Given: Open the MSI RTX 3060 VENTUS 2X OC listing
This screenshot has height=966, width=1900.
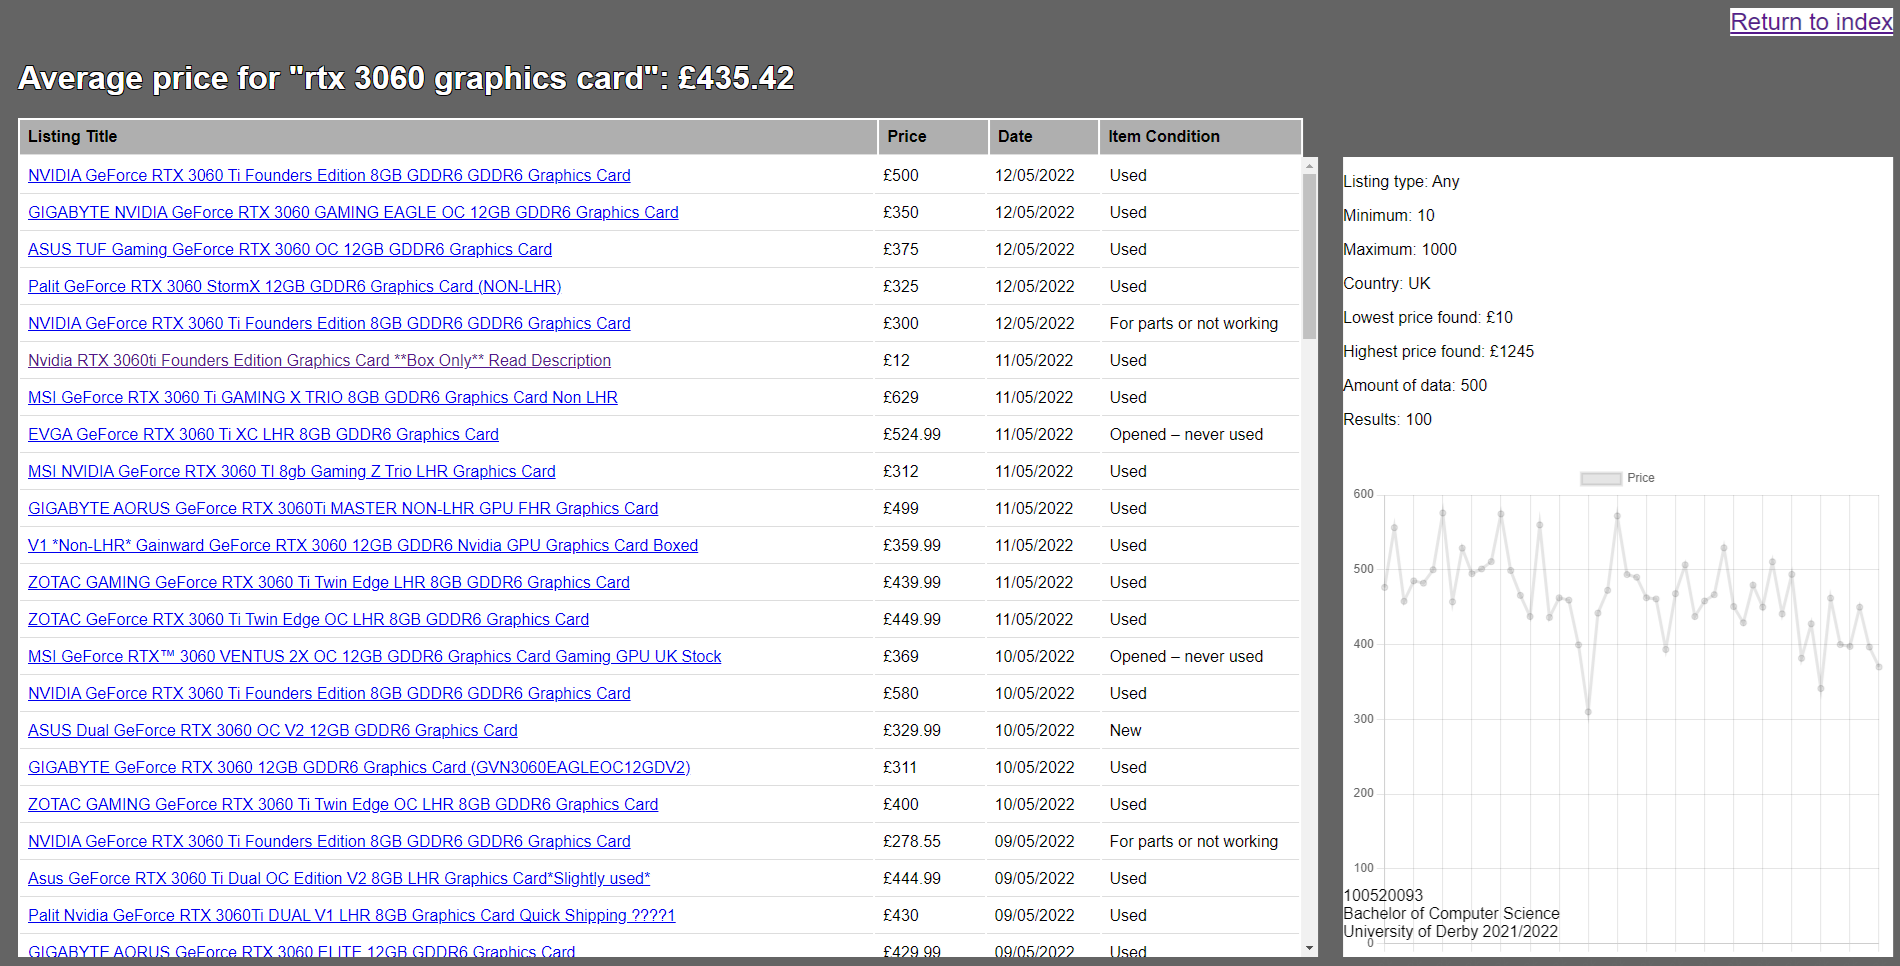Looking at the screenshot, I should tap(374, 656).
